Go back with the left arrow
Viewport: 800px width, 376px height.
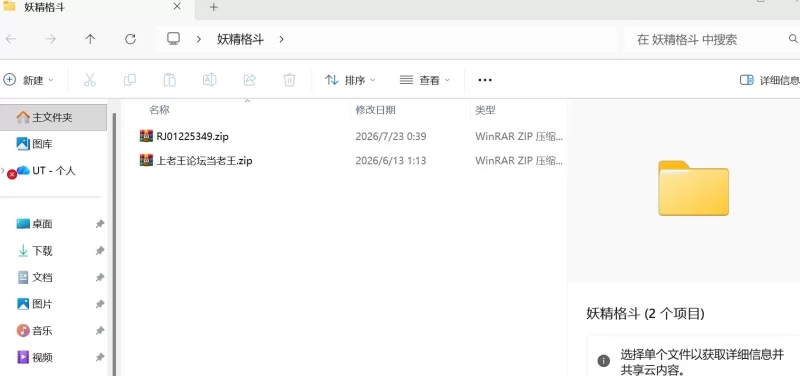click(x=11, y=39)
